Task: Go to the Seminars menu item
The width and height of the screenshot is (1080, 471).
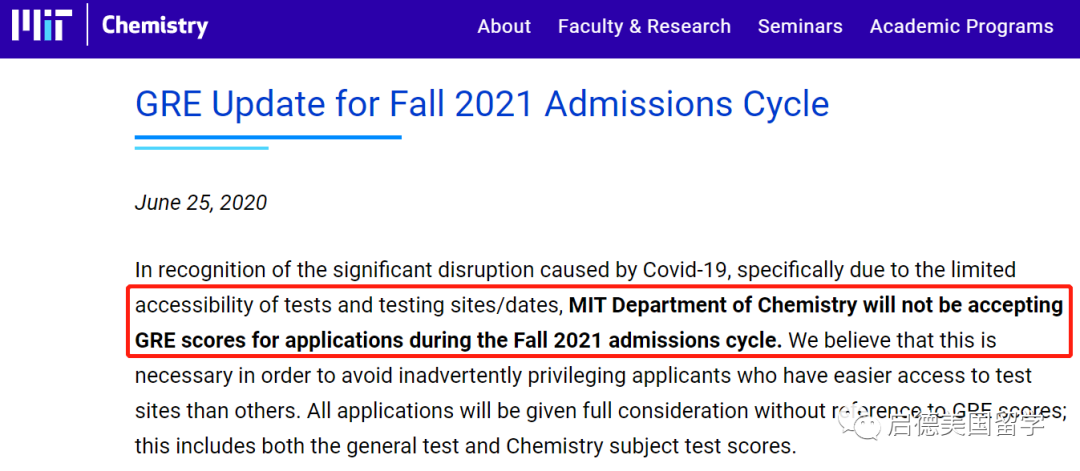Action: point(800,27)
